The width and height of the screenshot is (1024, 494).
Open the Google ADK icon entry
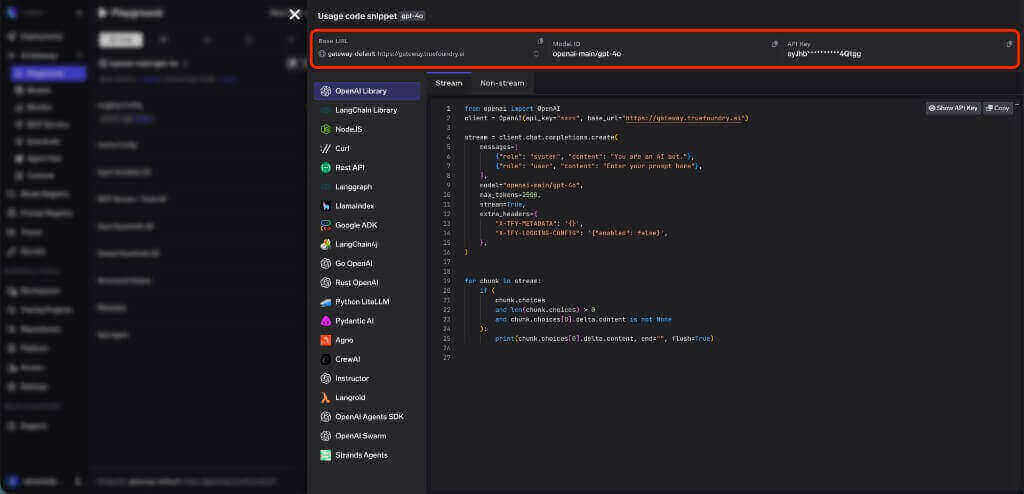click(325, 225)
